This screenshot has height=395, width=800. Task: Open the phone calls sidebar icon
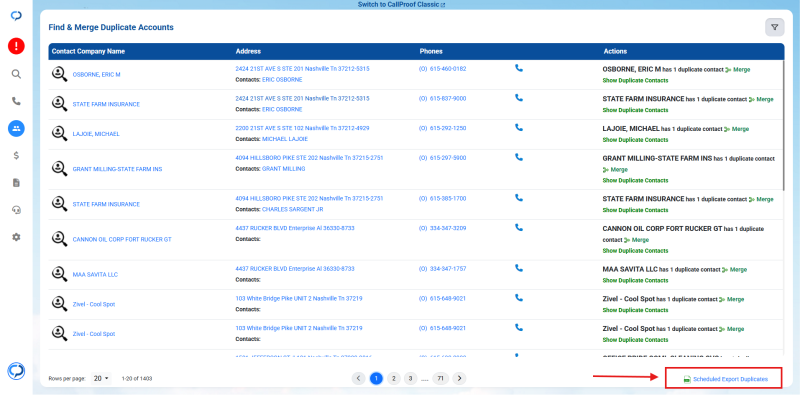pos(16,102)
